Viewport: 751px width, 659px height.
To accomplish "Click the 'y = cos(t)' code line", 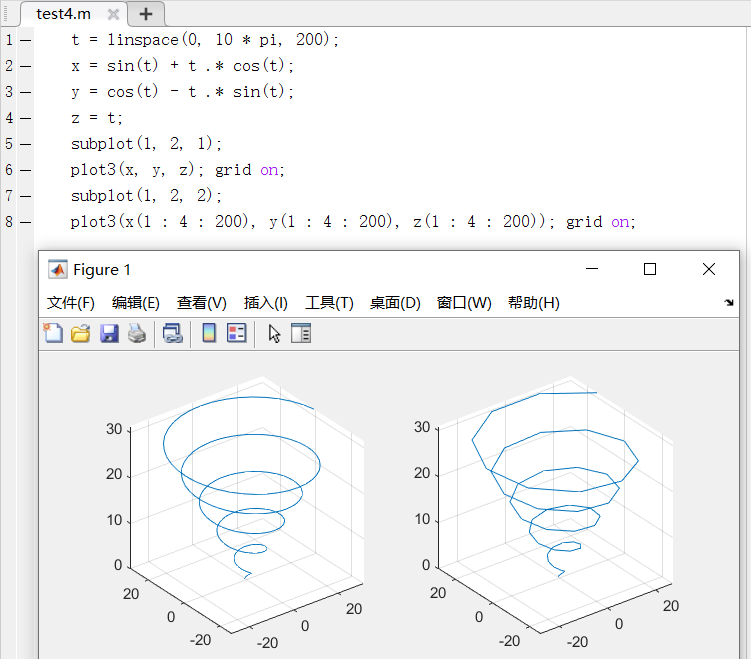I will [x=182, y=91].
